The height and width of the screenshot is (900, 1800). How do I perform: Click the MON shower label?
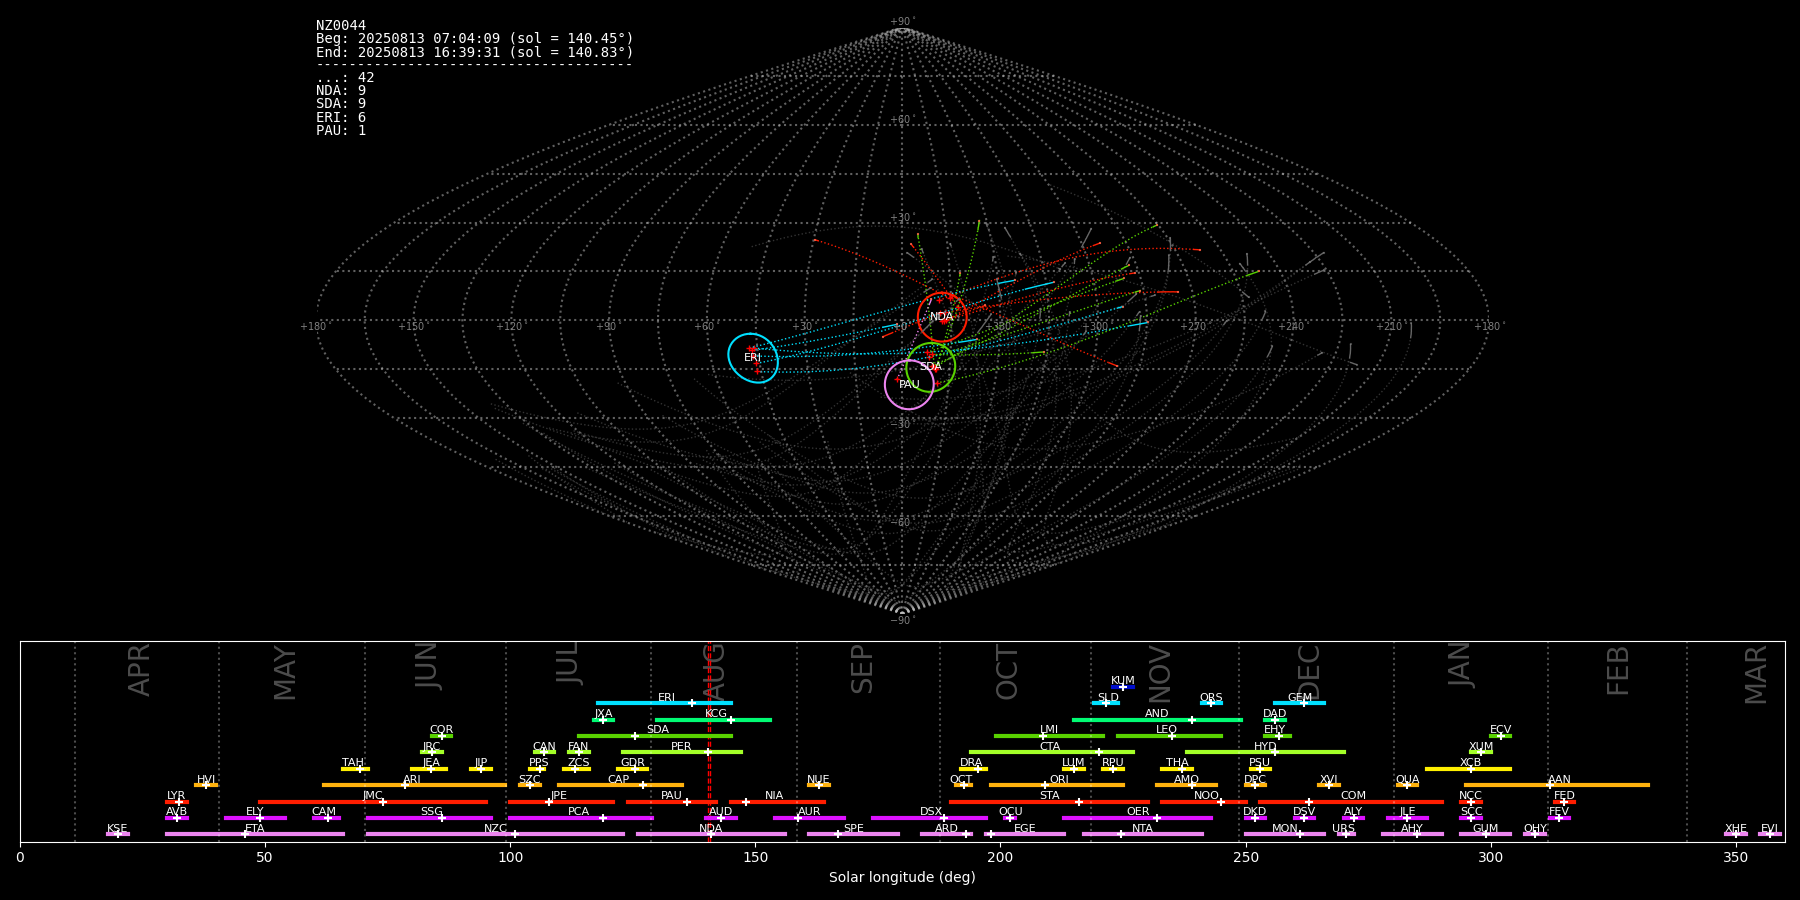point(1284,829)
